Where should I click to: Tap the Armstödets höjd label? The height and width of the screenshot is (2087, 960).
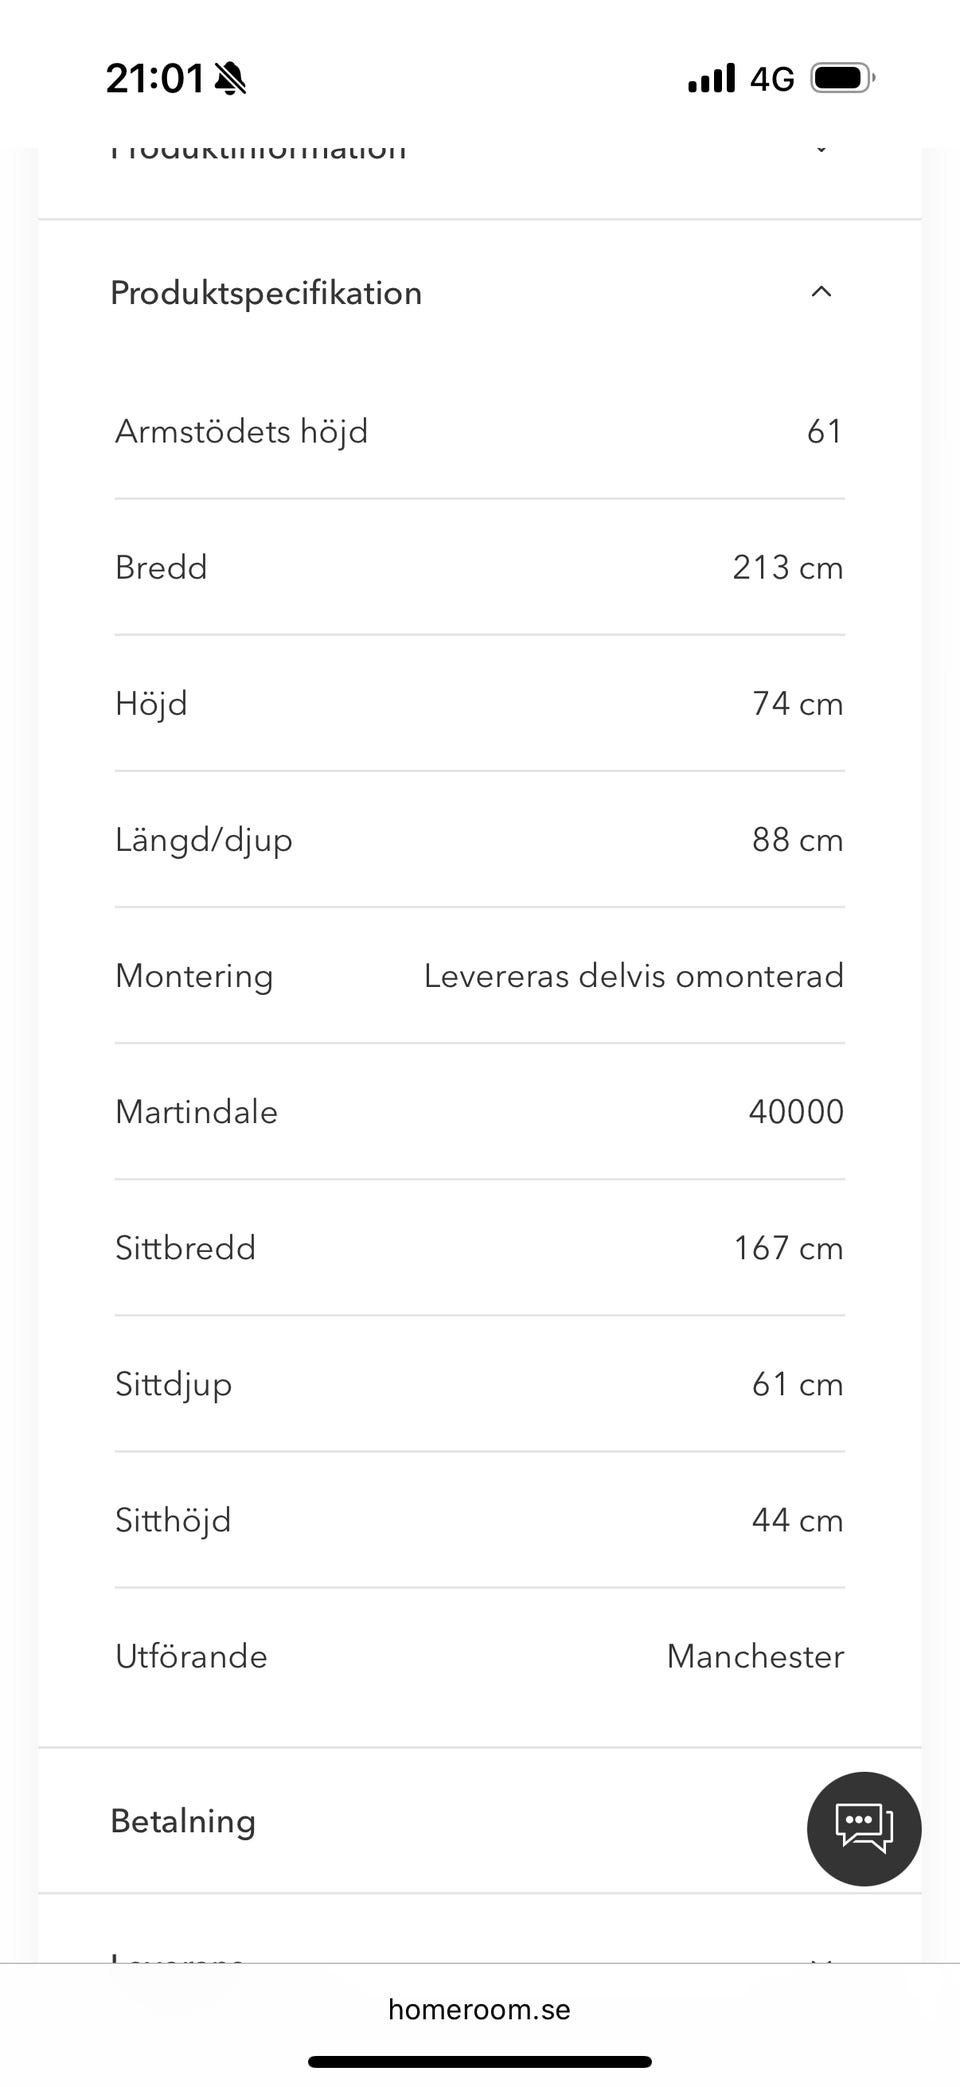pos(241,431)
